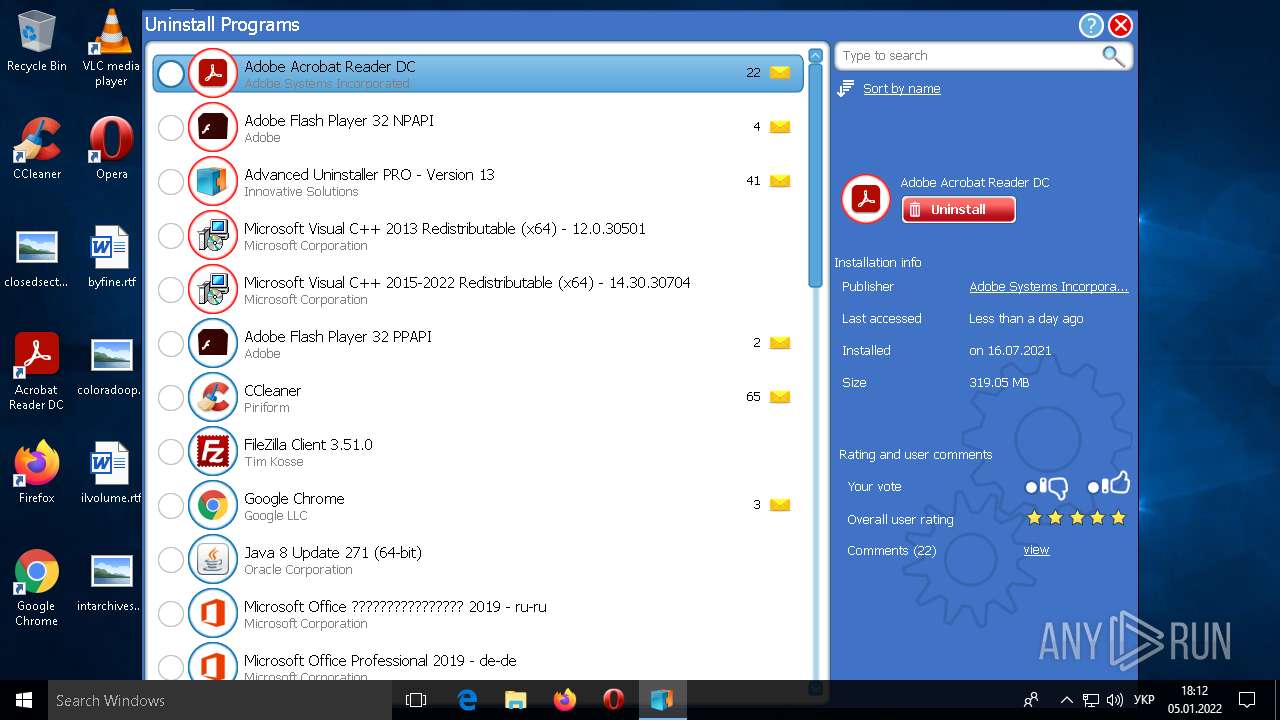
Task: Click the sort order icon
Action: [845, 89]
